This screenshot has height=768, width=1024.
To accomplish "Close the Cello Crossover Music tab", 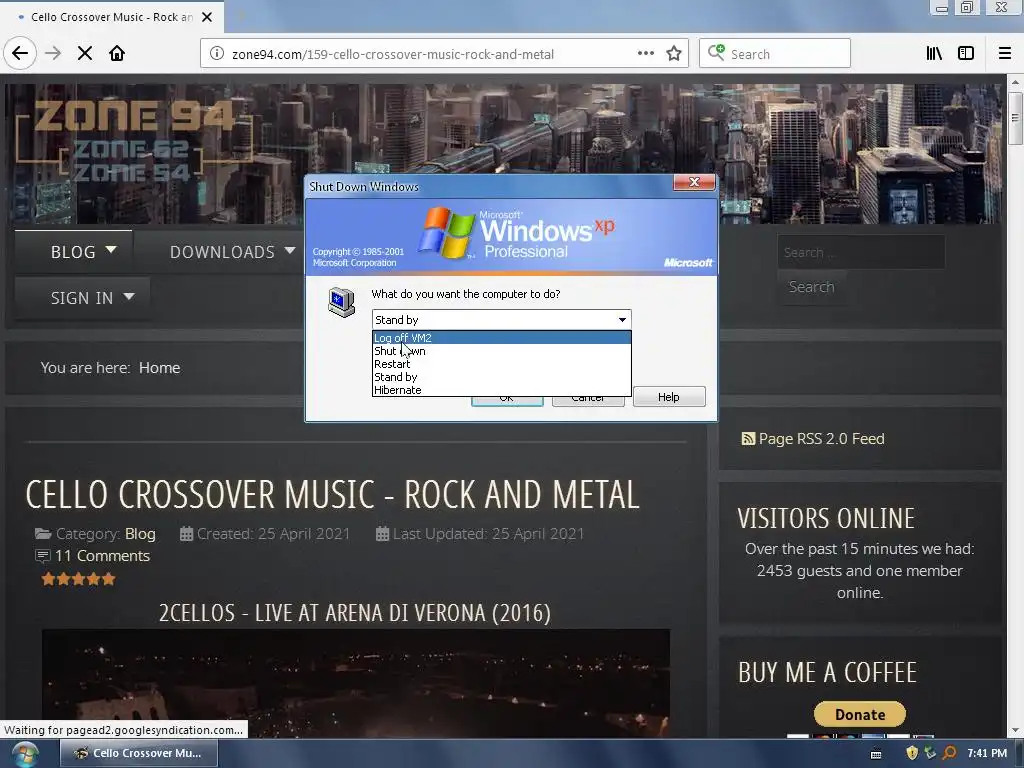I will click(x=207, y=17).
